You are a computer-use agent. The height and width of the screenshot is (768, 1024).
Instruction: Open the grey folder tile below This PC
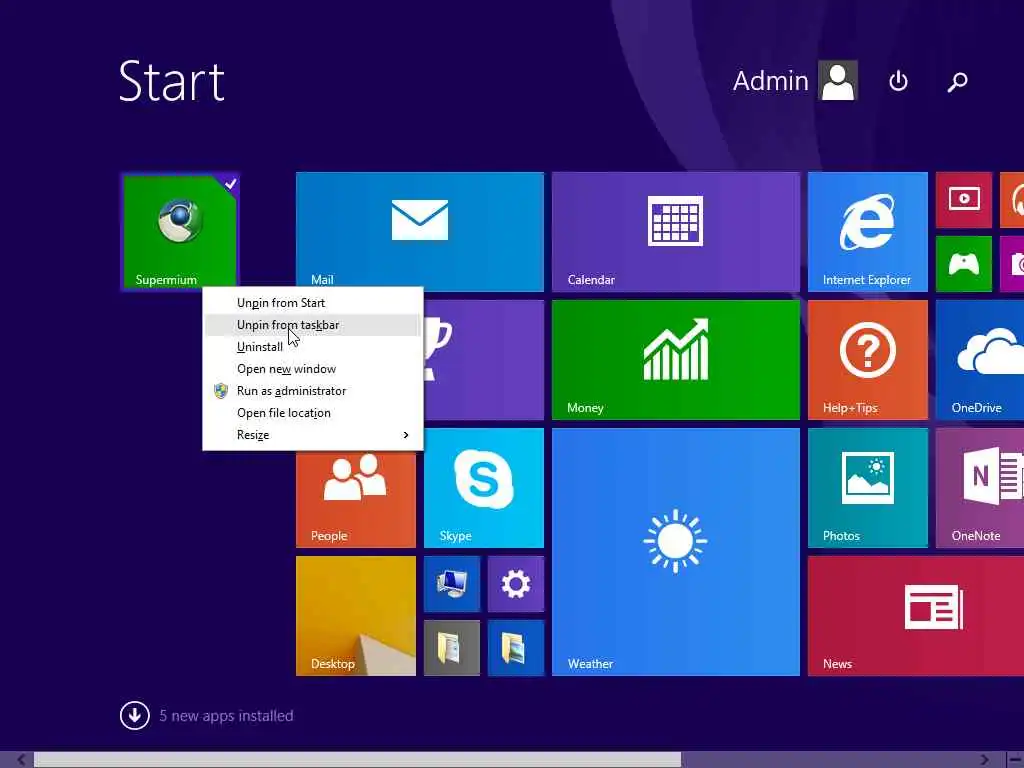(451, 648)
